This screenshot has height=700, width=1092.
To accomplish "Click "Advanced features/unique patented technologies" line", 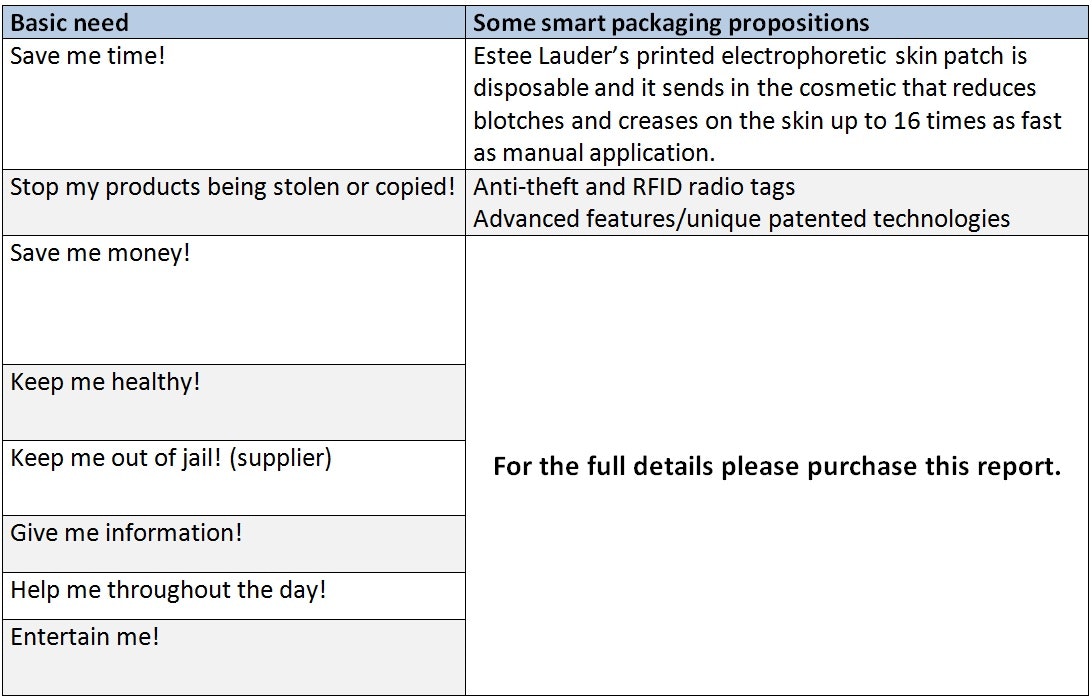I will [x=741, y=219].
